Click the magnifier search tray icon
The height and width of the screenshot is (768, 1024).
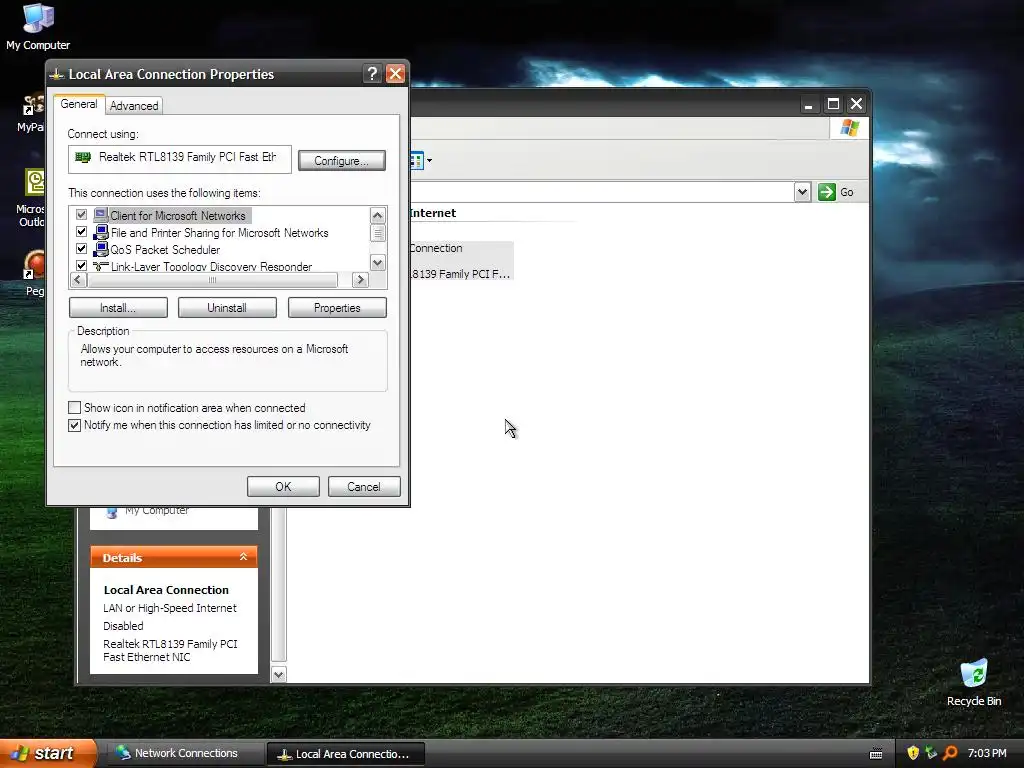click(x=950, y=753)
